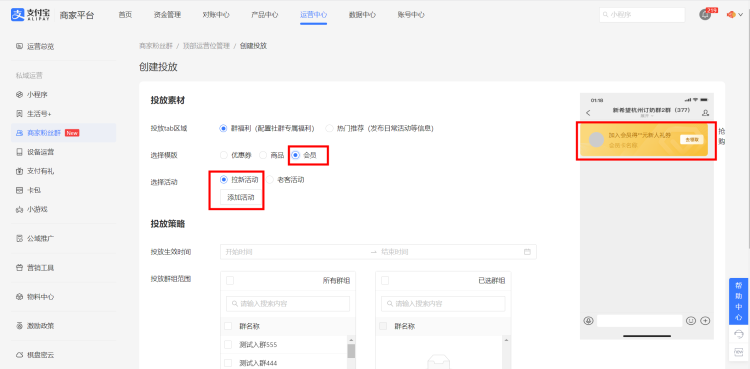The image size is (750, 369).
Task: Click the back arrow in phone preview
Action: [588, 113]
